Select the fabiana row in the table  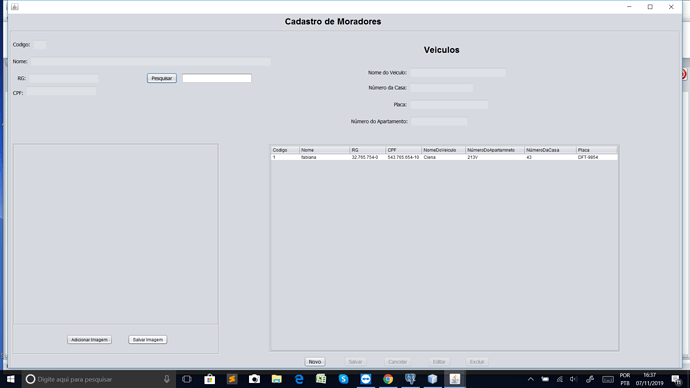coord(444,157)
